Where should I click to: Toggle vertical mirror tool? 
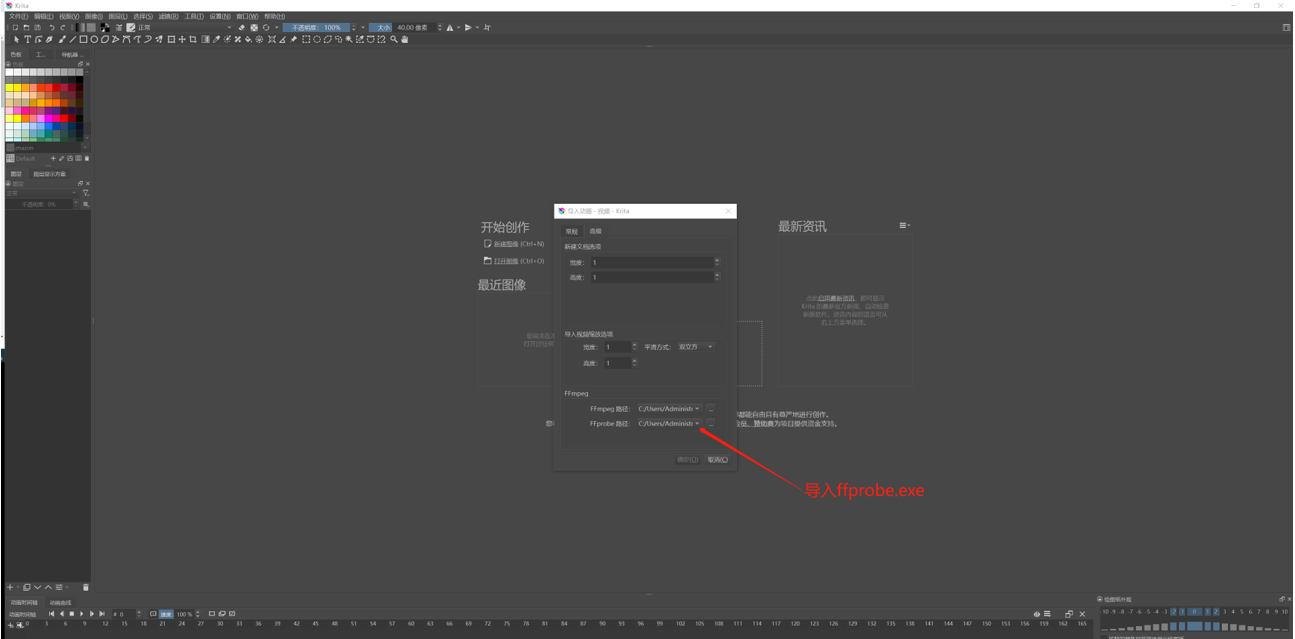468,28
